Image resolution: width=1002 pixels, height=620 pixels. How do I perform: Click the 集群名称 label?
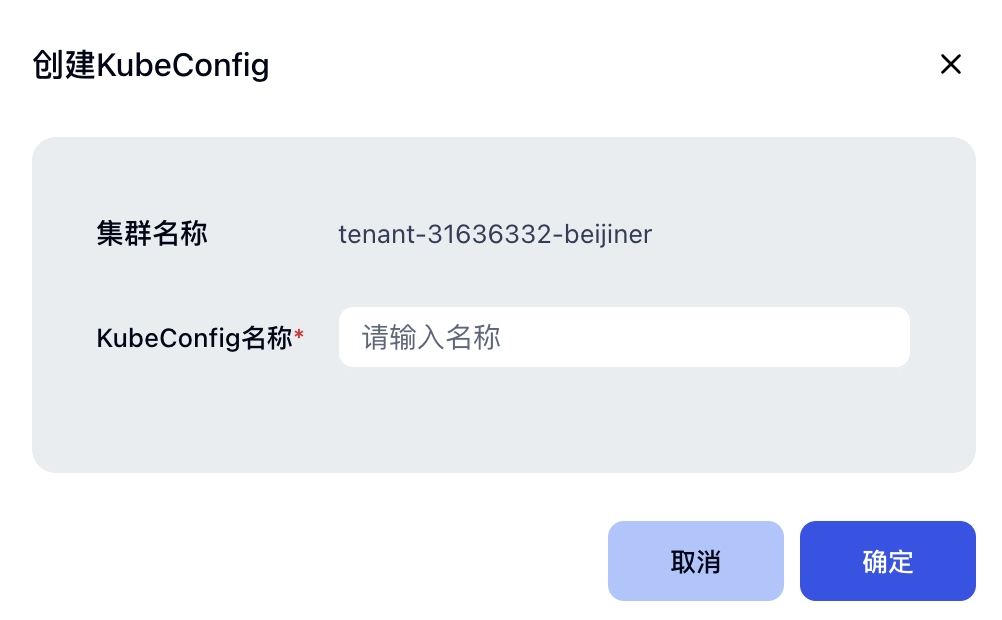[152, 234]
